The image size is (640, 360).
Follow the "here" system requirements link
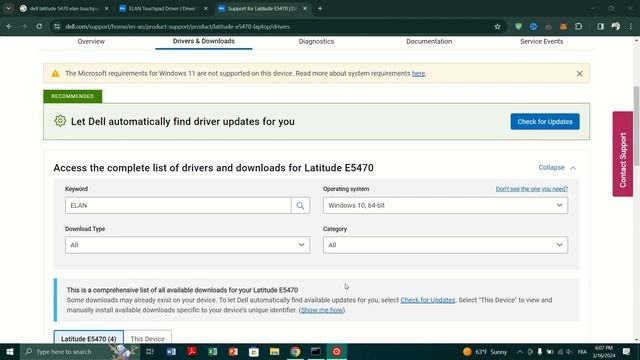point(418,73)
